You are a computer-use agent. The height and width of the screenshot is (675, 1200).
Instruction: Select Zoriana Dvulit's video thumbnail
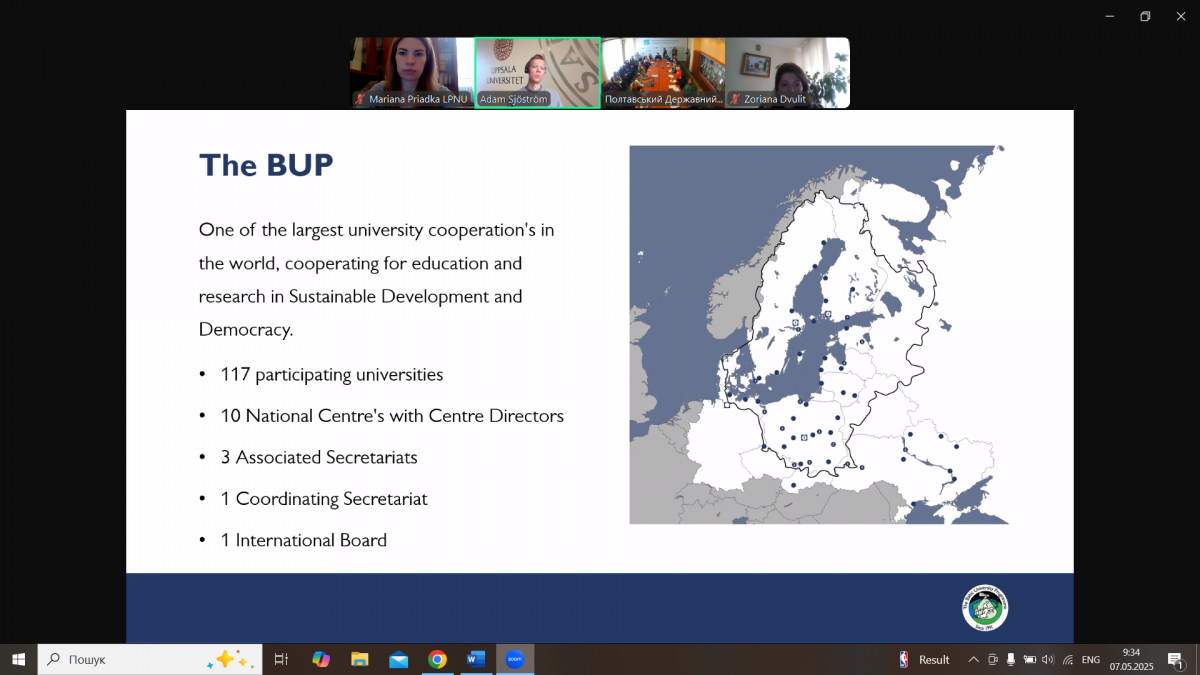(787, 72)
